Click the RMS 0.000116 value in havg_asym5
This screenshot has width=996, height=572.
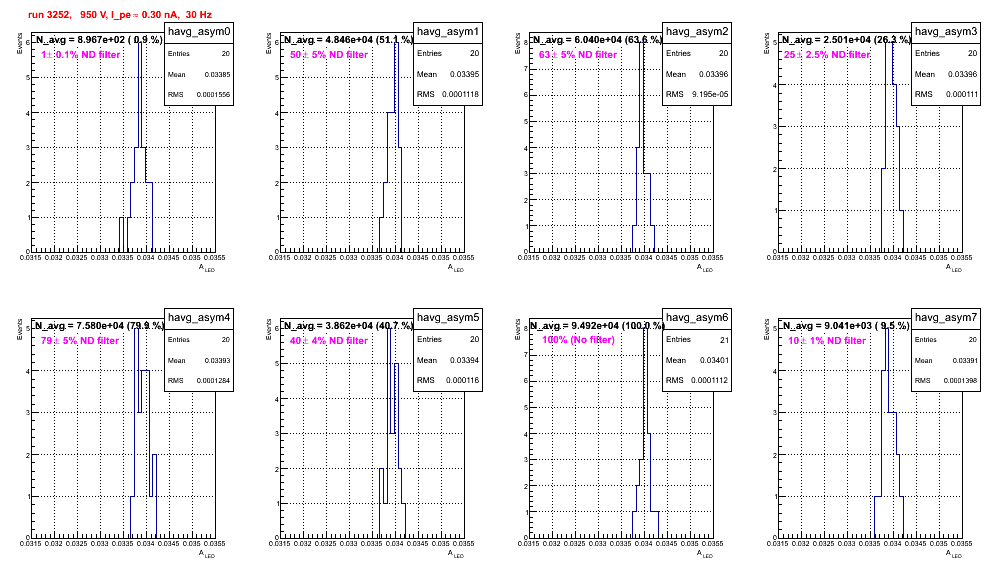click(x=462, y=380)
